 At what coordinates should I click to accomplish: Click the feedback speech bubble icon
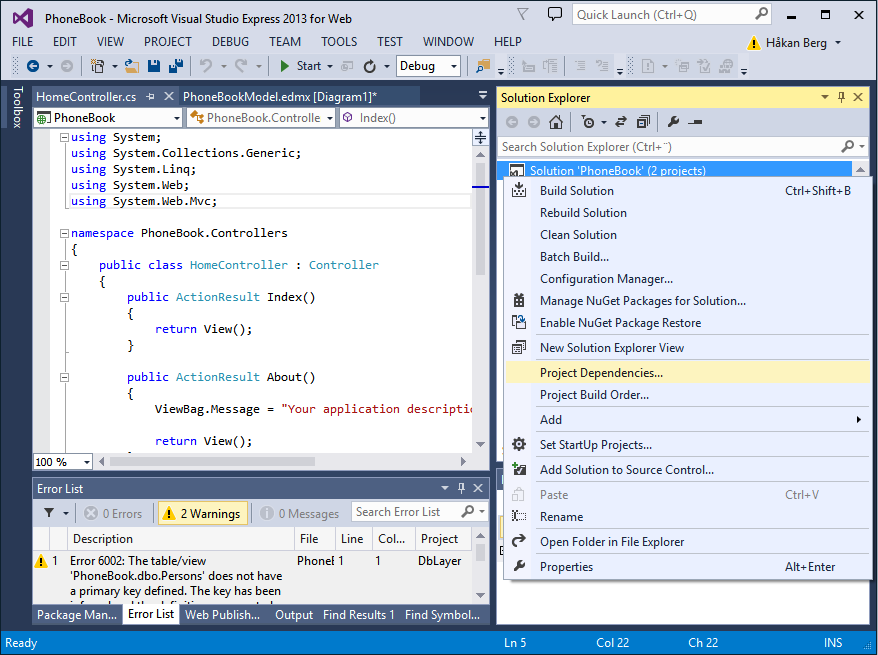554,15
